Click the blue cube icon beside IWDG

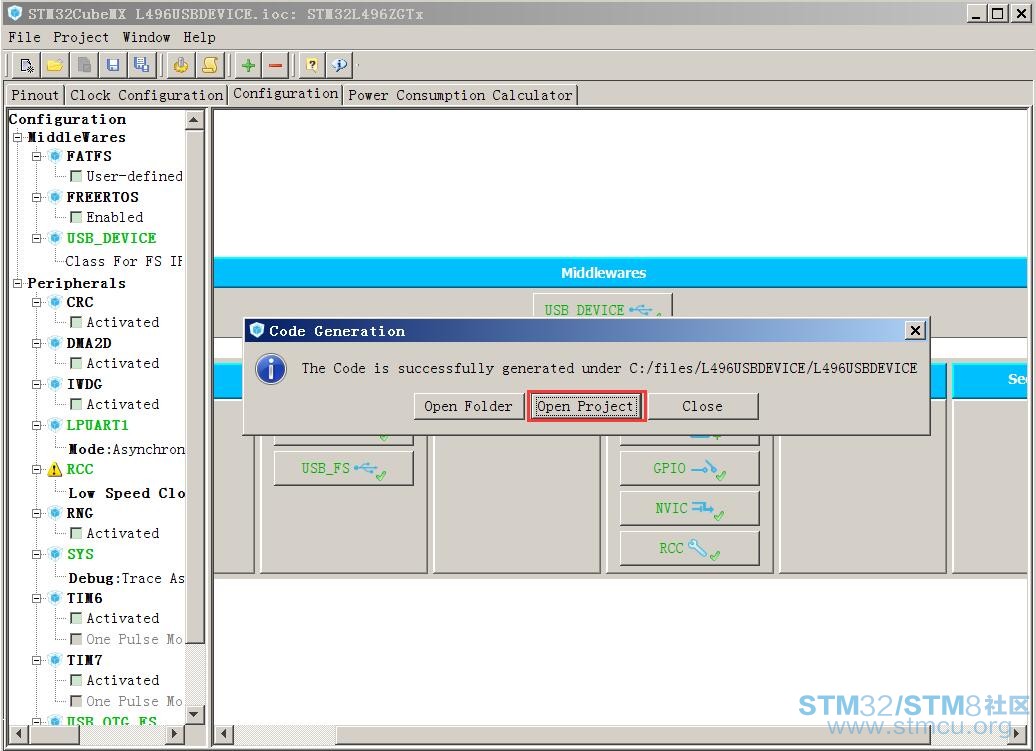point(56,384)
